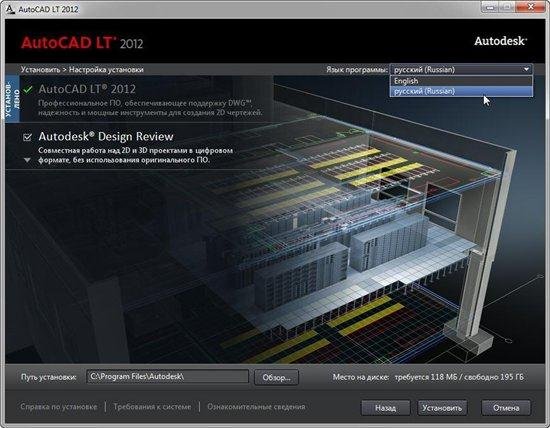This screenshot has height=428, width=550.
Task: Open Требования к системе link
Action: 152,407
